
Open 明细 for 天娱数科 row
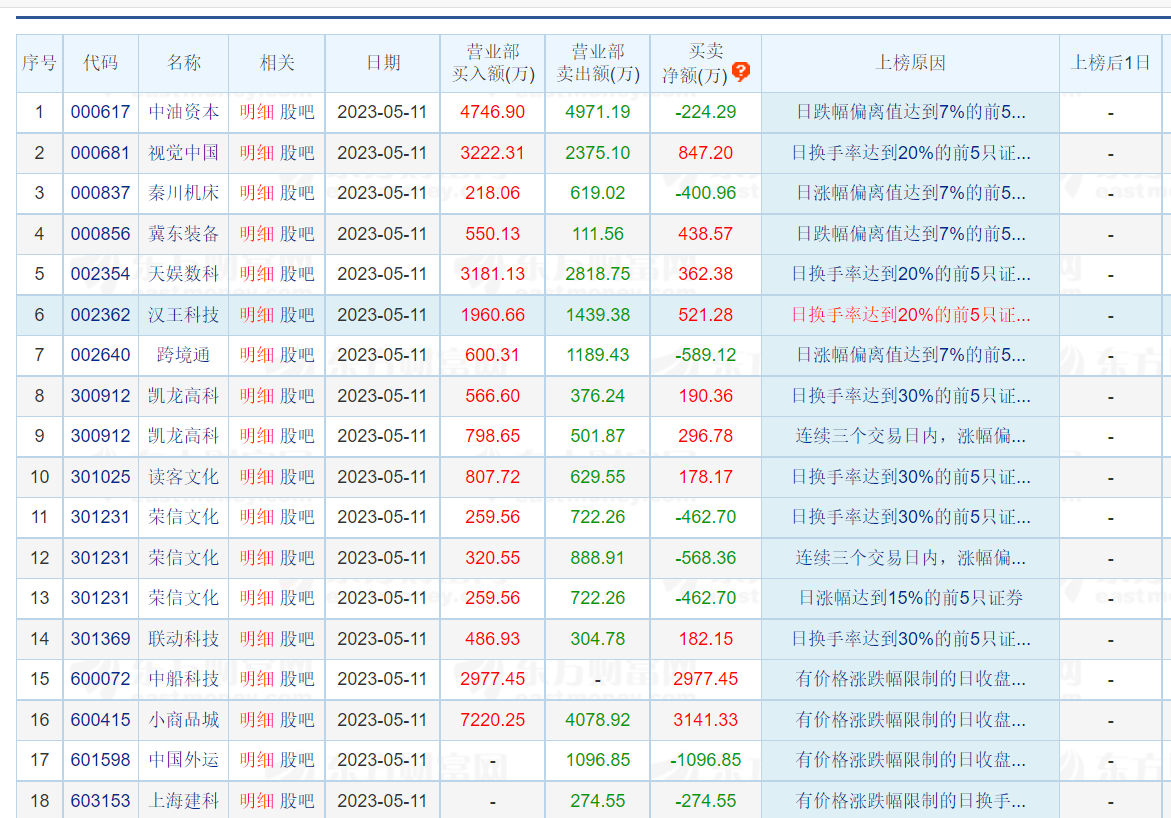(x=257, y=274)
